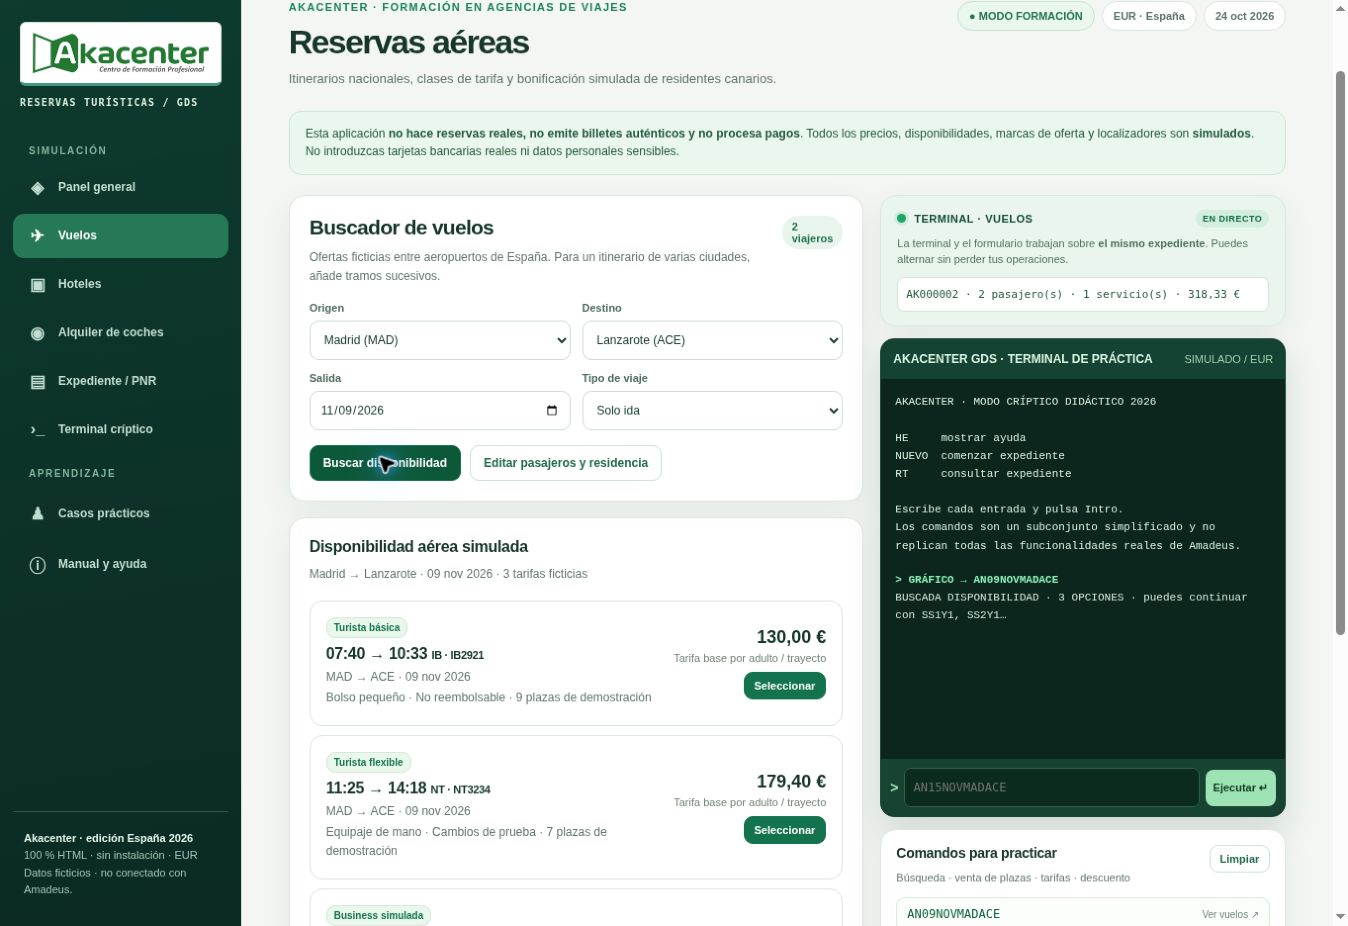Screen dimensions: 1348x926
Task: Click the Casos prácticos icon
Action: pos(38,514)
